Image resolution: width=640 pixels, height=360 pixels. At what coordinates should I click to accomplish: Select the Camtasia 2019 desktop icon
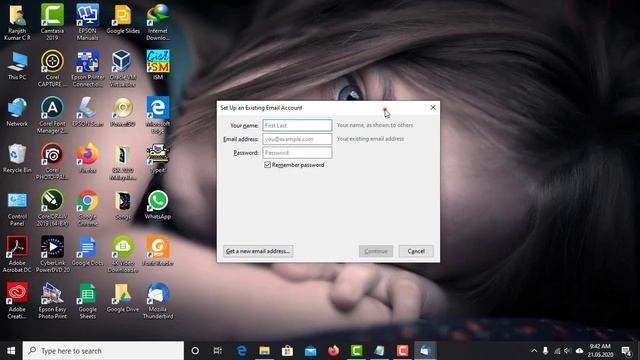tap(52, 22)
